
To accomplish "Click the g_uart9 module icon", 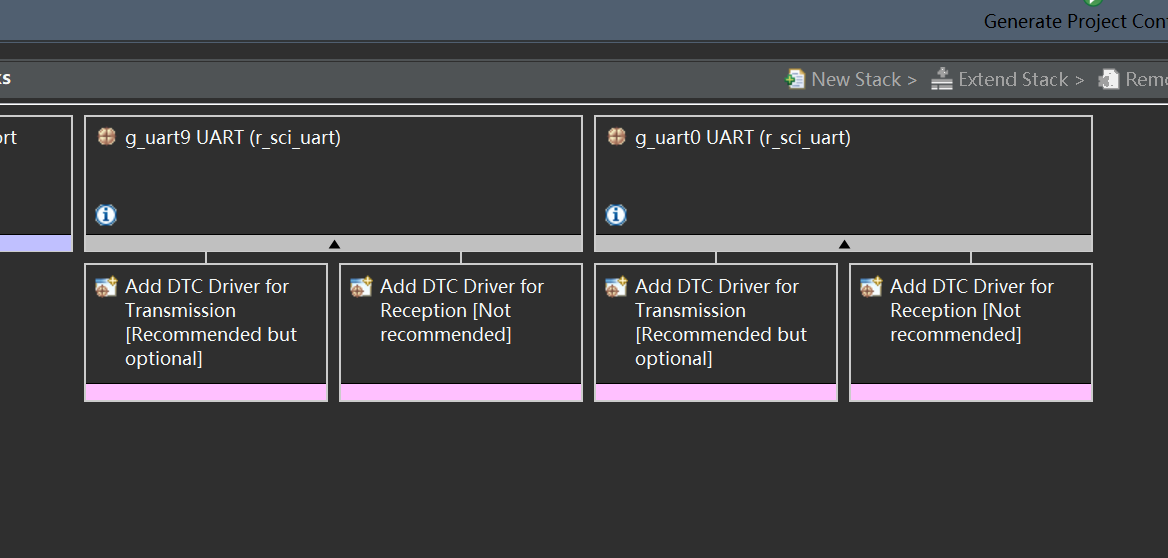I will (x=107, y=137).
